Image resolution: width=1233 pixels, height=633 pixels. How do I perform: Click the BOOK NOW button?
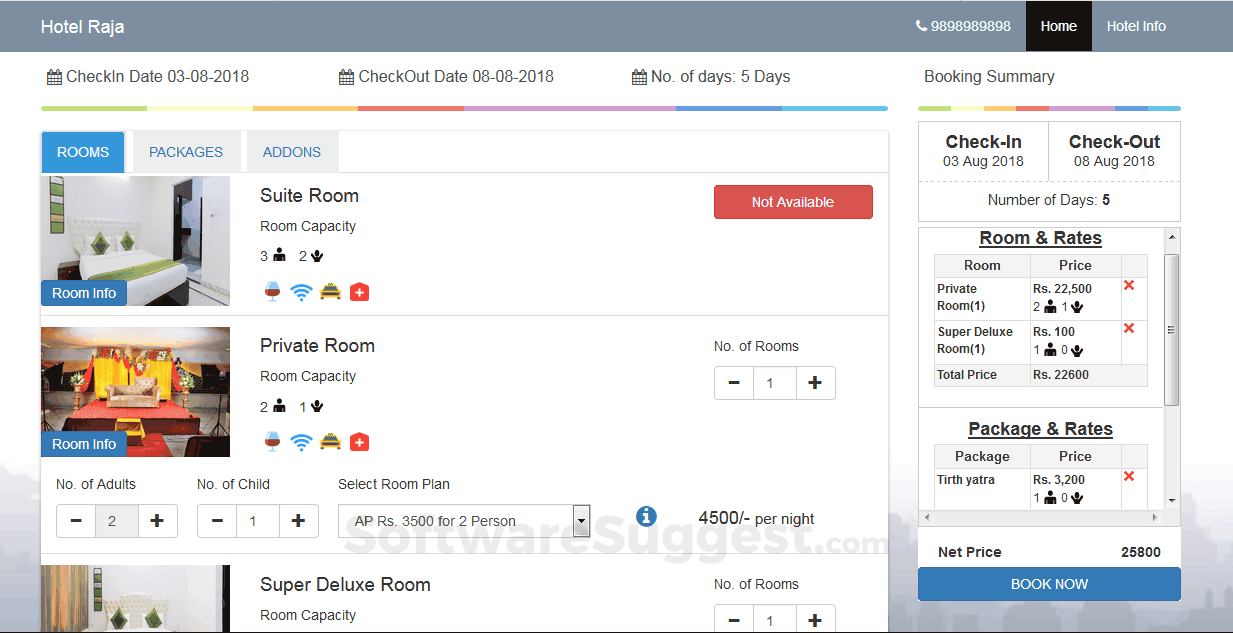tap(1049, 584)
